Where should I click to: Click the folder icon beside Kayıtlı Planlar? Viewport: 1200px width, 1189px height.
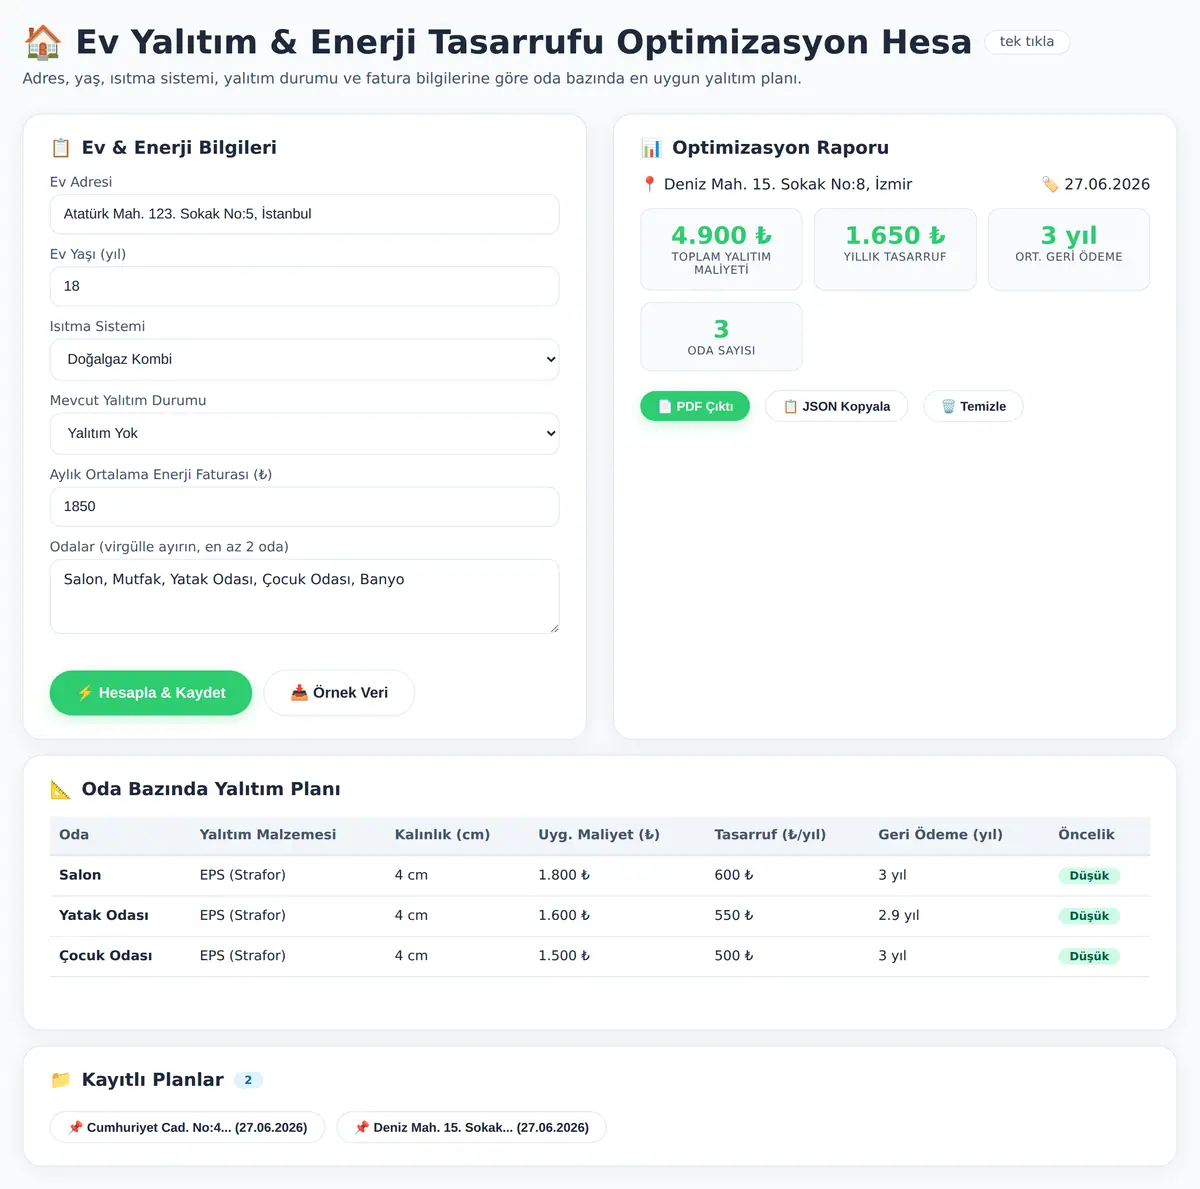pos(61,1080)
